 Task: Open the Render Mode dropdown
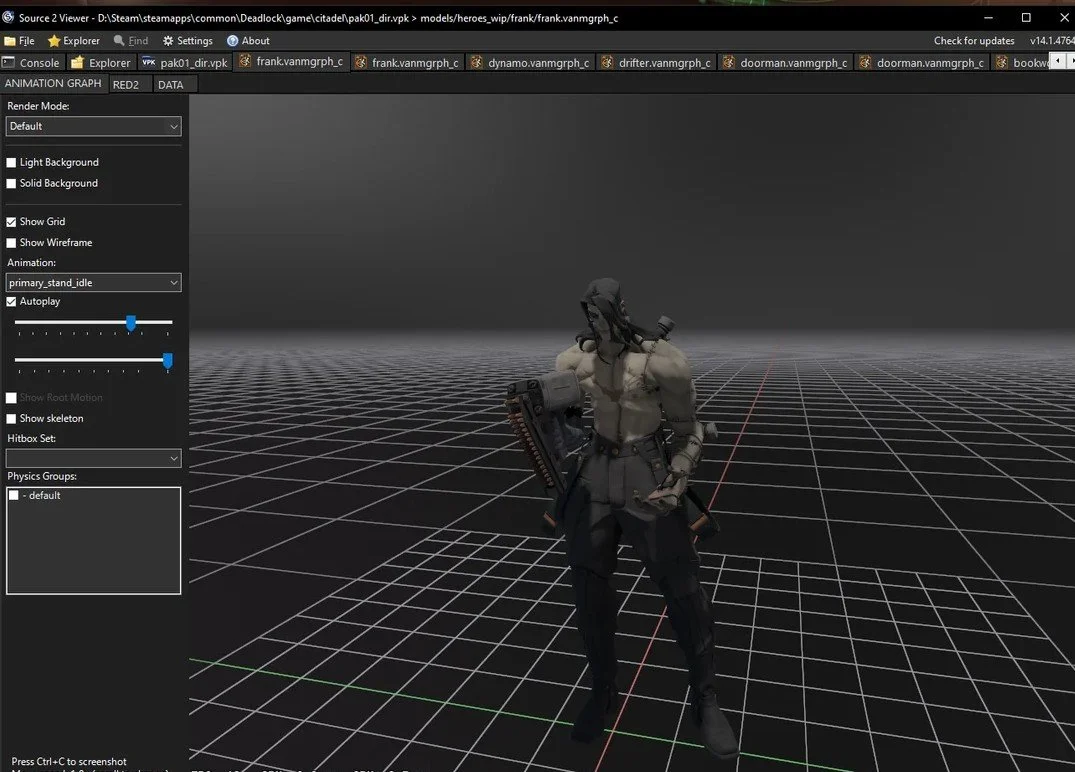coord(93,126)
